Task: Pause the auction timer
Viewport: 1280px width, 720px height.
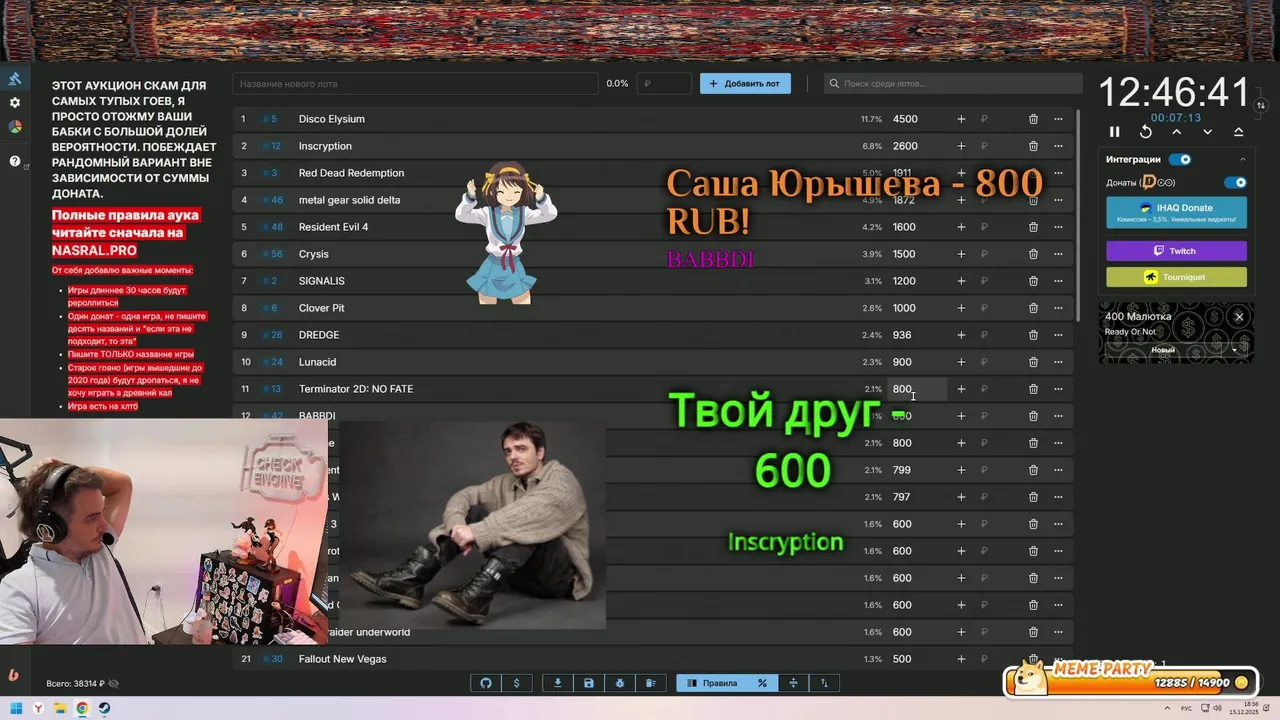Action: pyautogui.click(x=1115, y=132)
